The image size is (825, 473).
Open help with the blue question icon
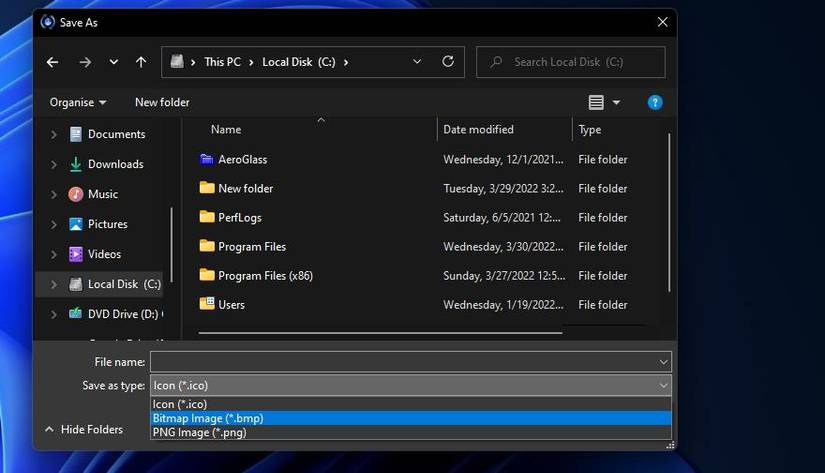click(655, 103)
